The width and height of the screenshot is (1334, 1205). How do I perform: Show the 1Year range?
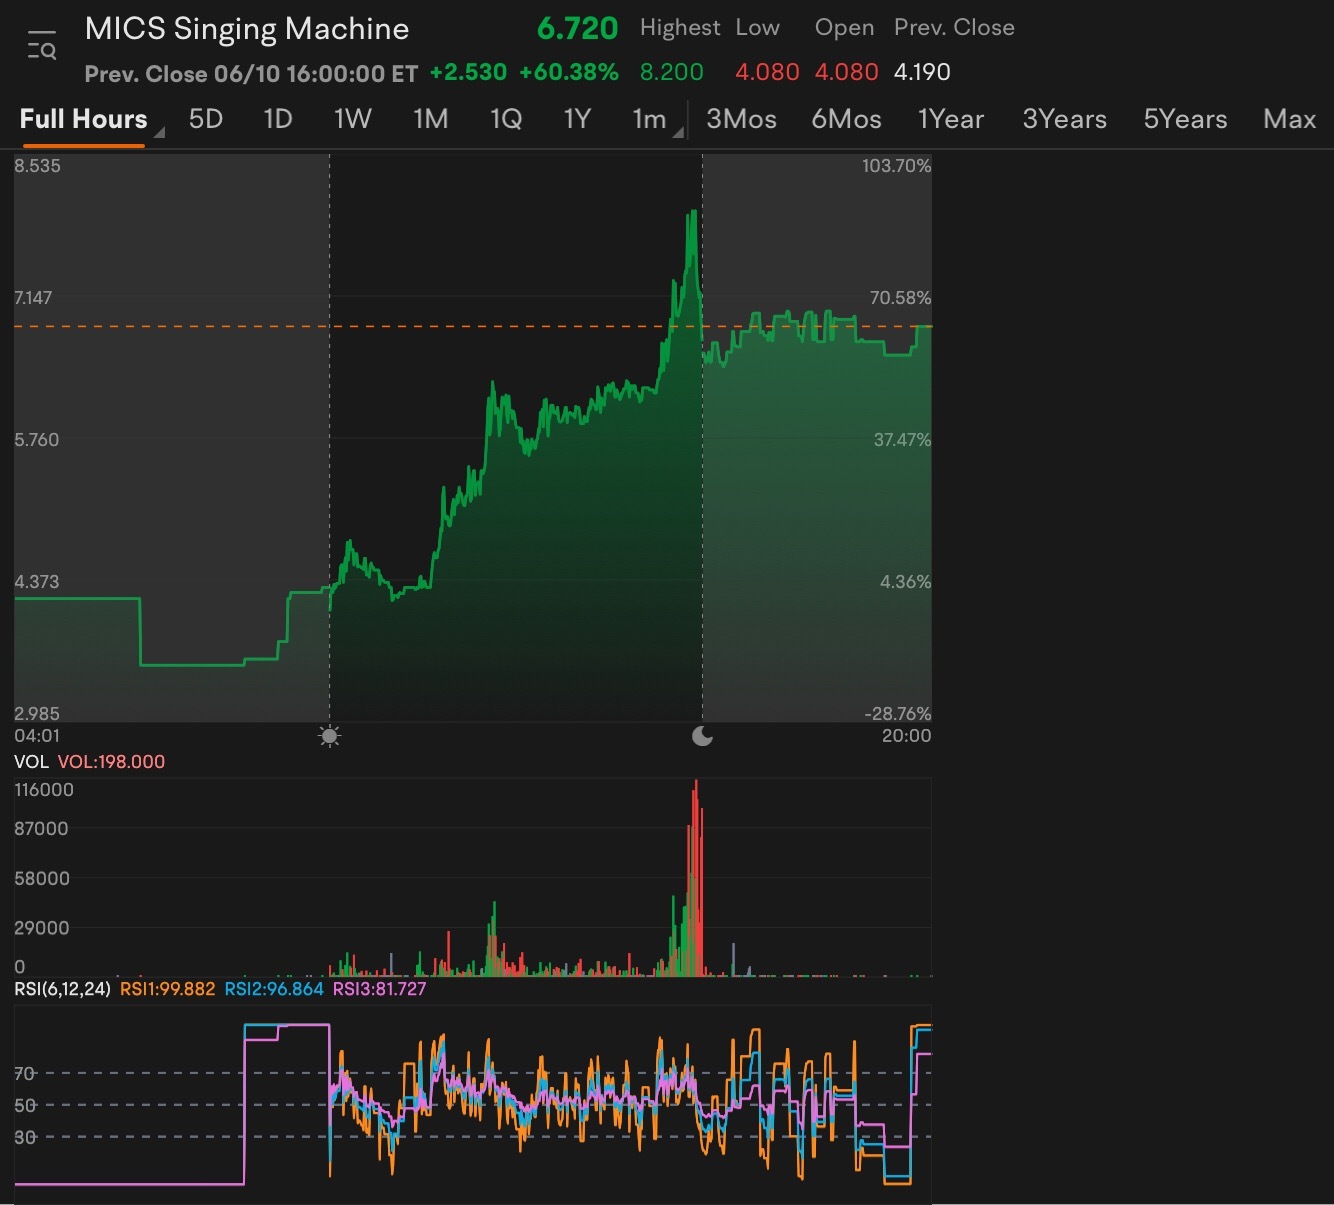951,119
